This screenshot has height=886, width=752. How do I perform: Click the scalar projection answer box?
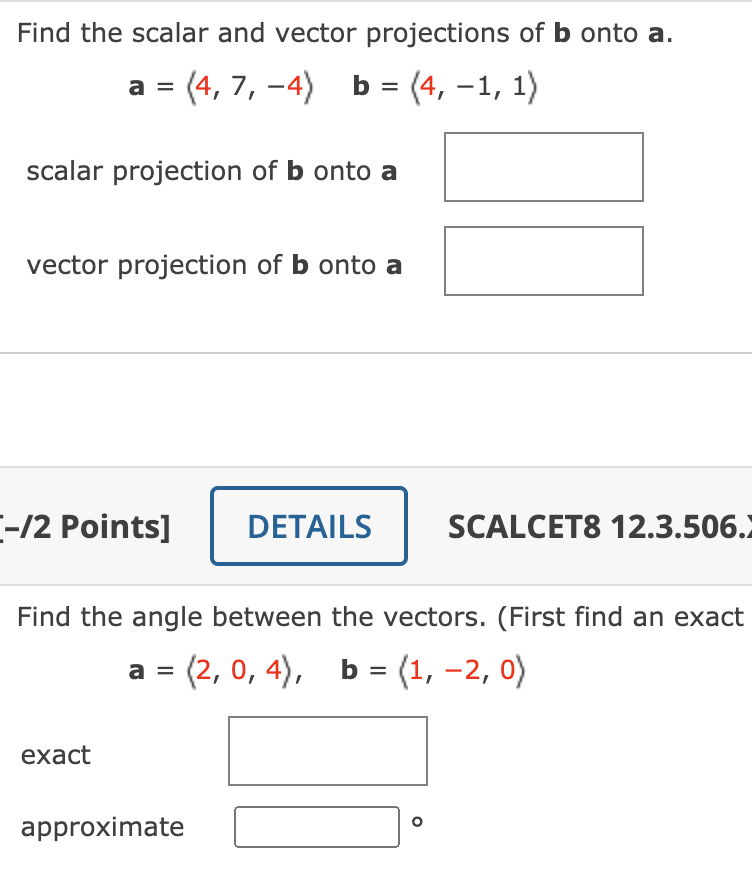(543, 167)
